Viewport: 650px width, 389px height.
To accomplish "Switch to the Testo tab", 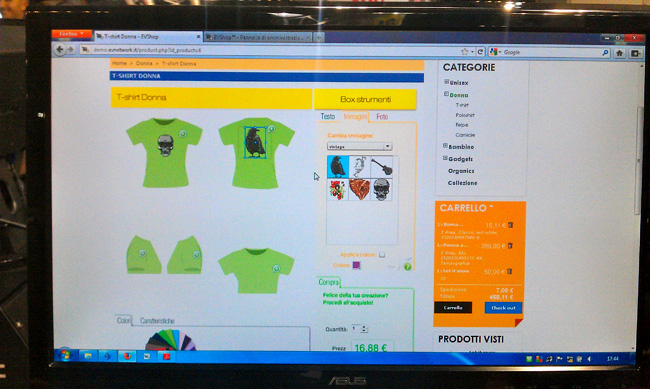I will 327,117.
